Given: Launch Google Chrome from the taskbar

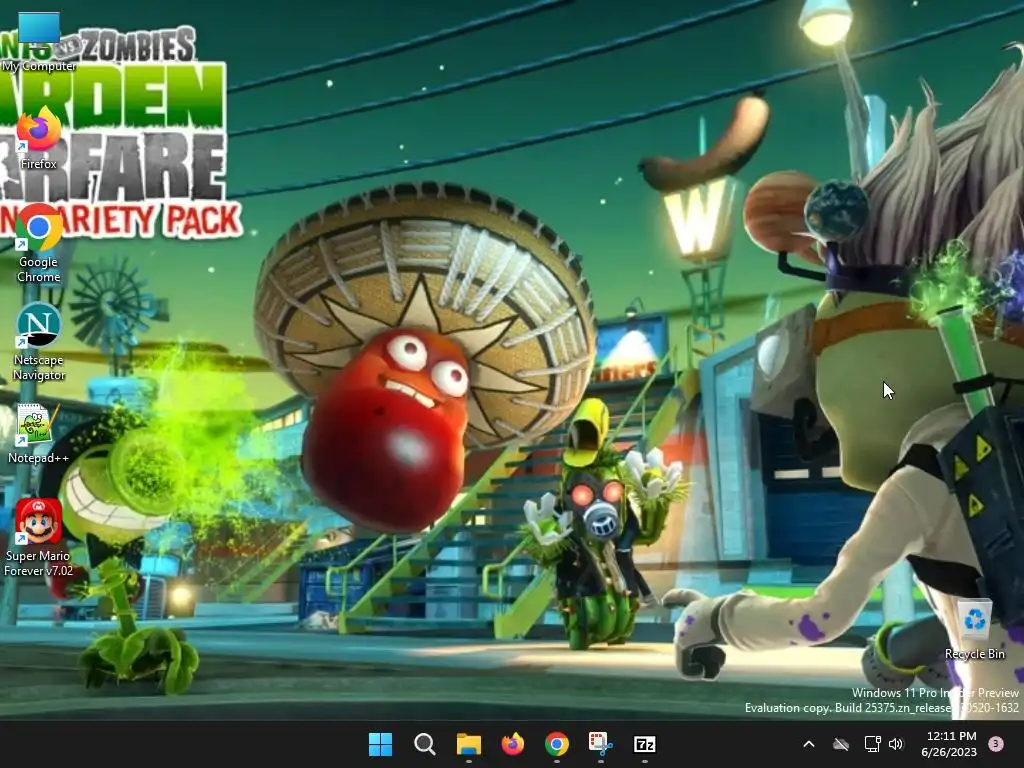Looking at the screenshot, I should pos(556,744).
